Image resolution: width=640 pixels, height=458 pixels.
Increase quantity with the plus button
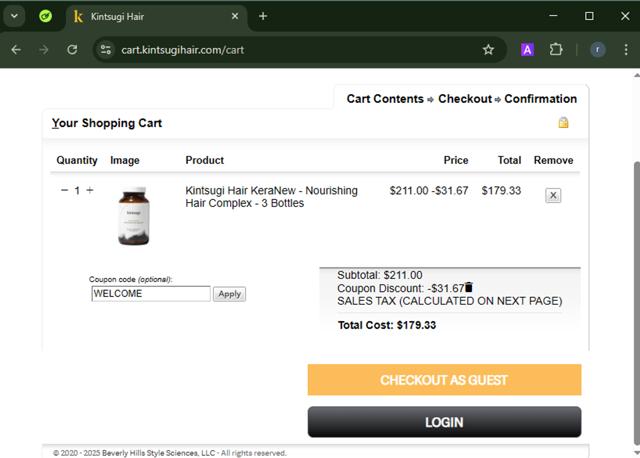(90, 190)
